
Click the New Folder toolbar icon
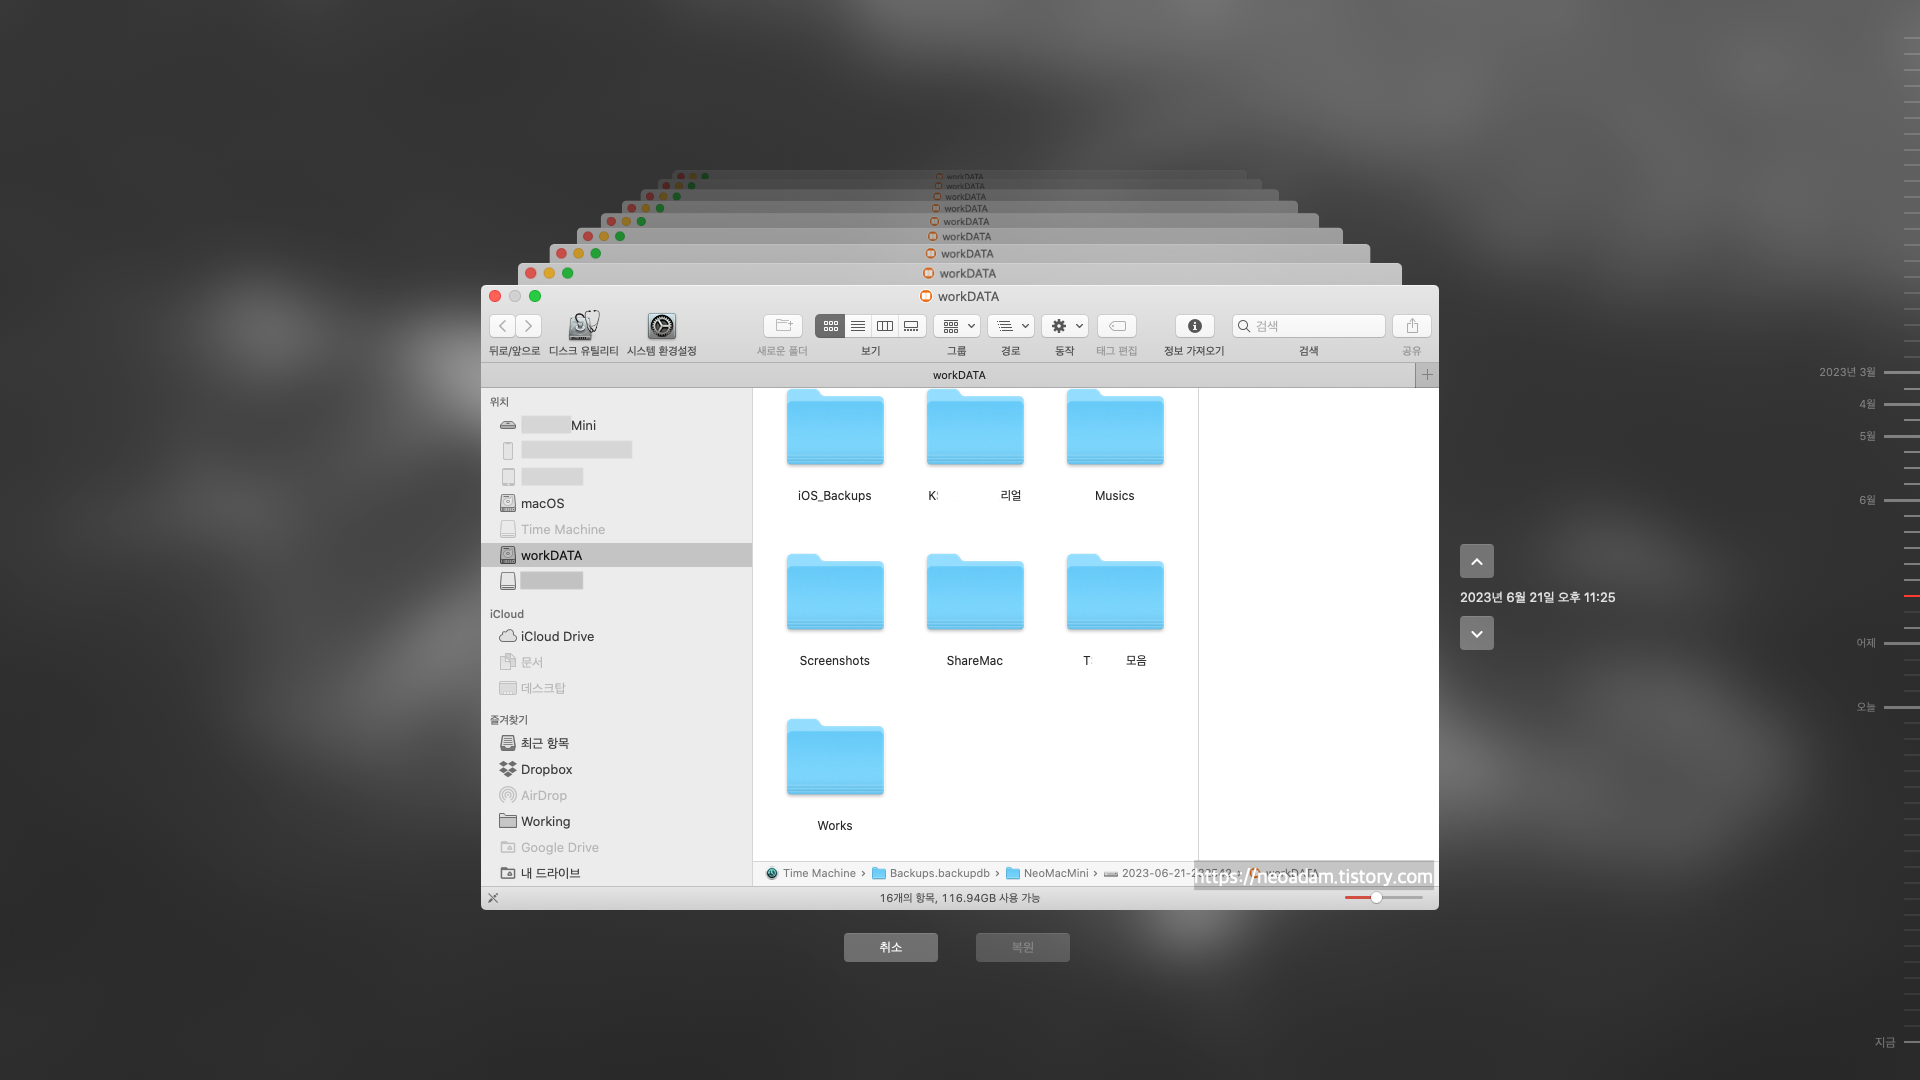click(x=783, y=326)
